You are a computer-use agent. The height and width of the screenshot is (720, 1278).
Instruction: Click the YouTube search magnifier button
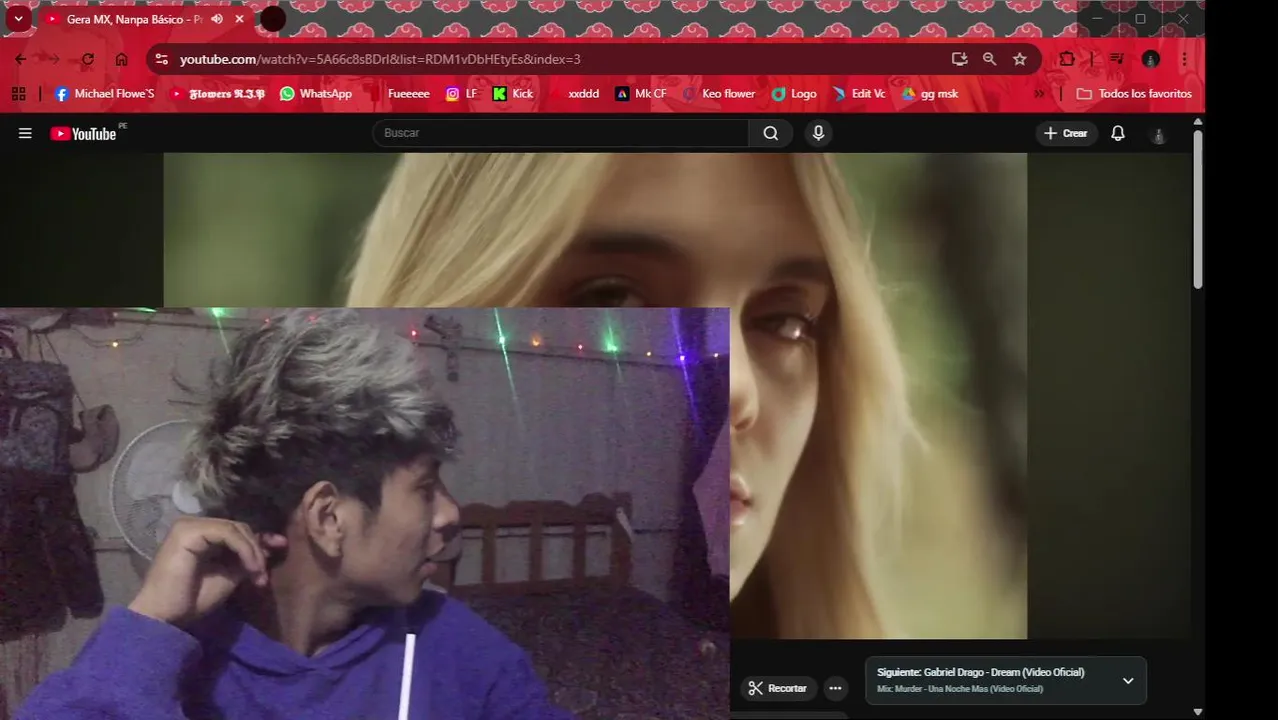[771, 133]
